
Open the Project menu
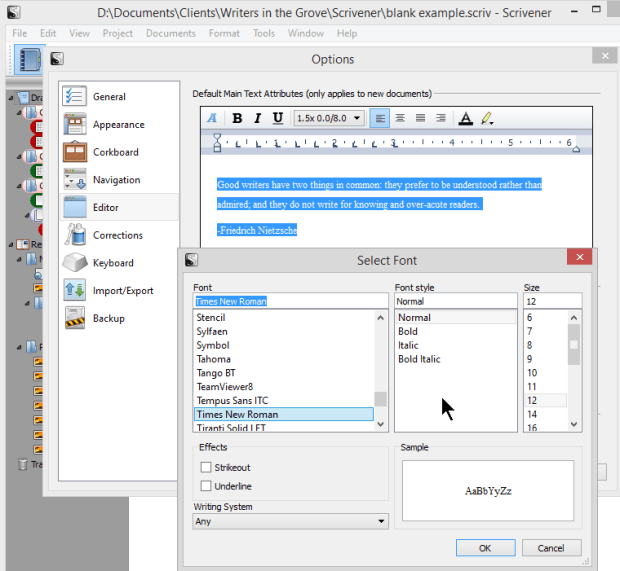point(117,33)
